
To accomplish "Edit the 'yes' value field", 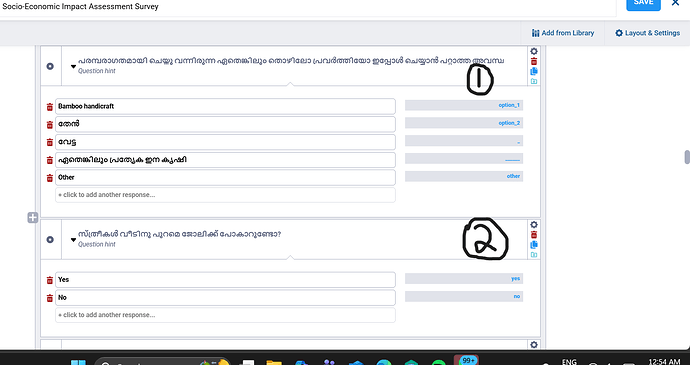I will point(464,279).
